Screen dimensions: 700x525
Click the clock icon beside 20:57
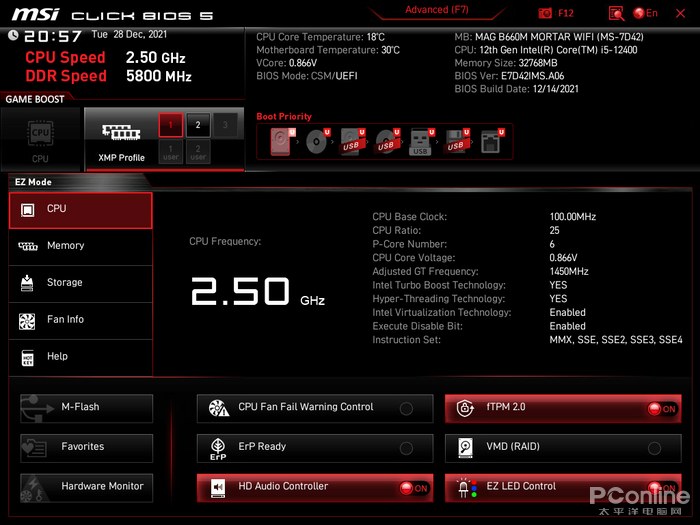[x=13, y=35]
